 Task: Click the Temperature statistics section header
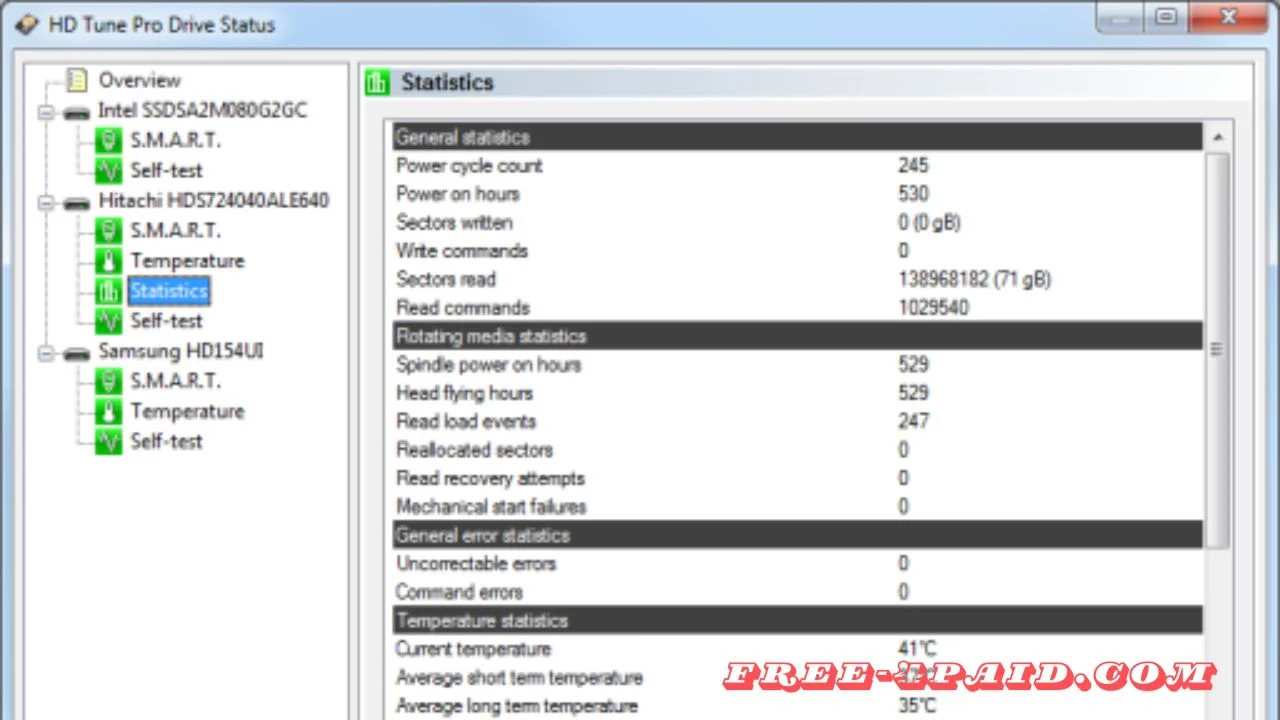tap(798, 620)
